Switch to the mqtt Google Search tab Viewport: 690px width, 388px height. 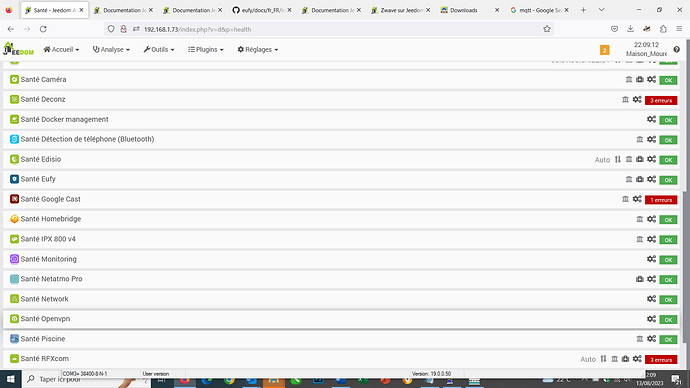click(539, 10)
